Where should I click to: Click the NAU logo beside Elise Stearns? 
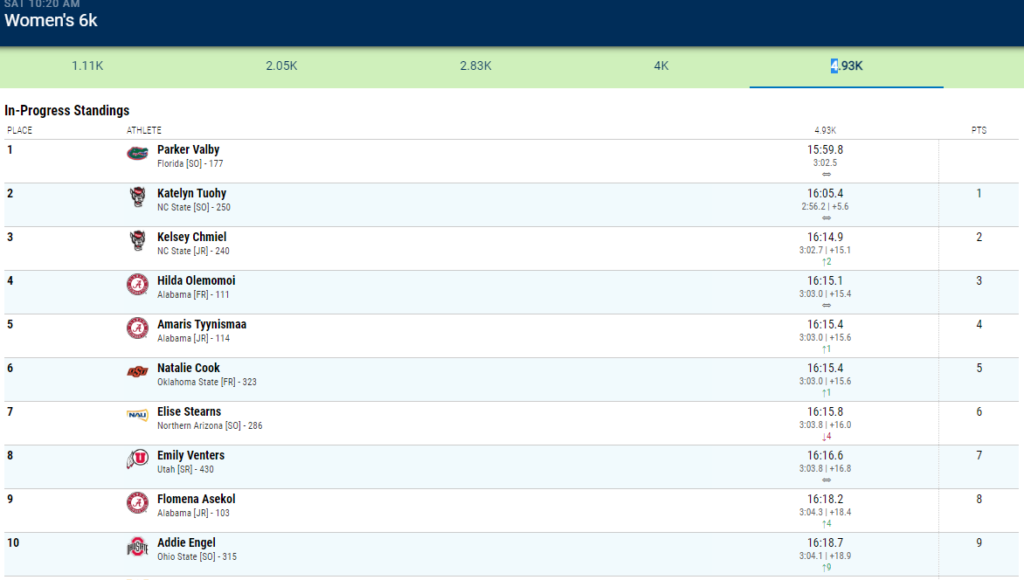(x=137, y=415)
